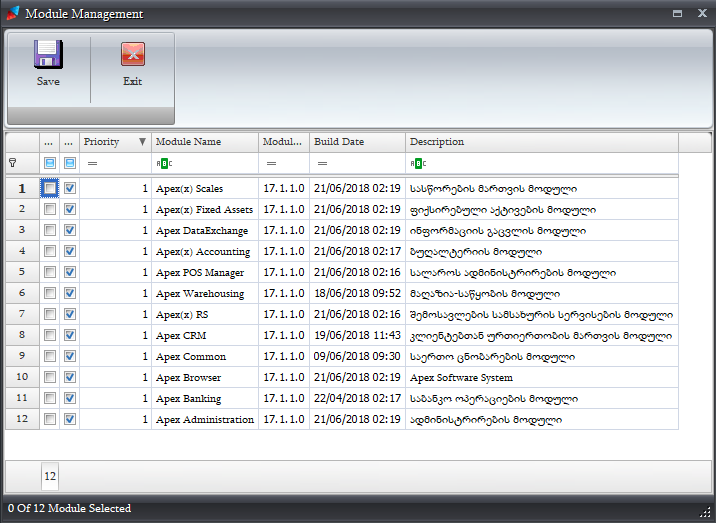Uncheck the checked box for Apex CRM
Screen dimensions: 716x523
click(70, 335)
